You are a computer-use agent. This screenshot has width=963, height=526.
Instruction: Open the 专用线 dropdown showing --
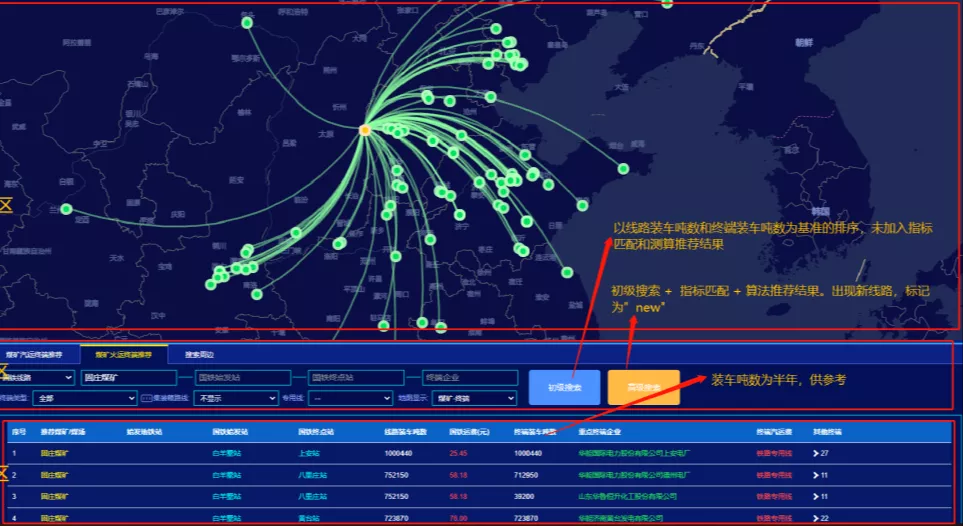(350, 398)
